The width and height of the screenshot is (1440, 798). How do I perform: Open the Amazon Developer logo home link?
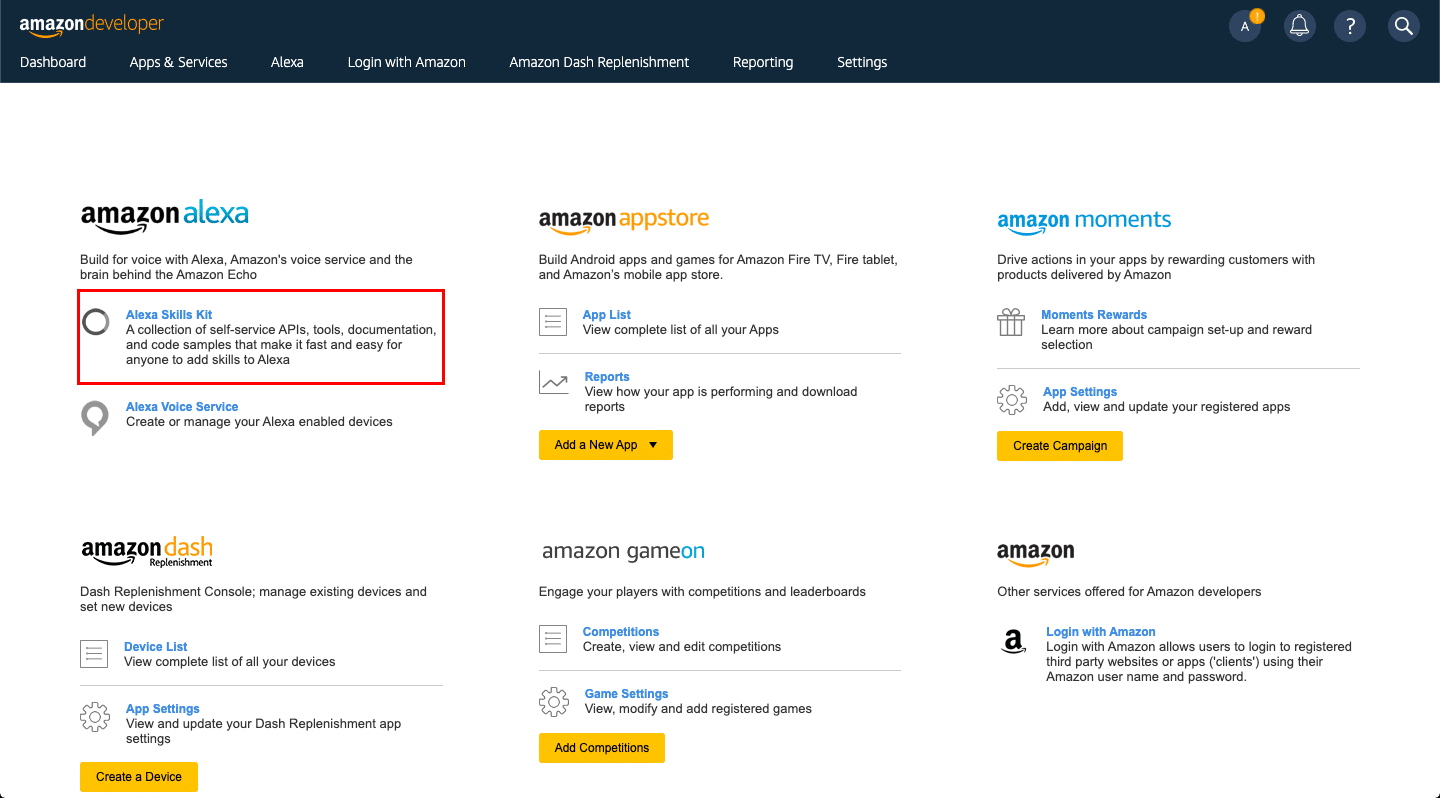pyautogui.click(x=92, y=26)
